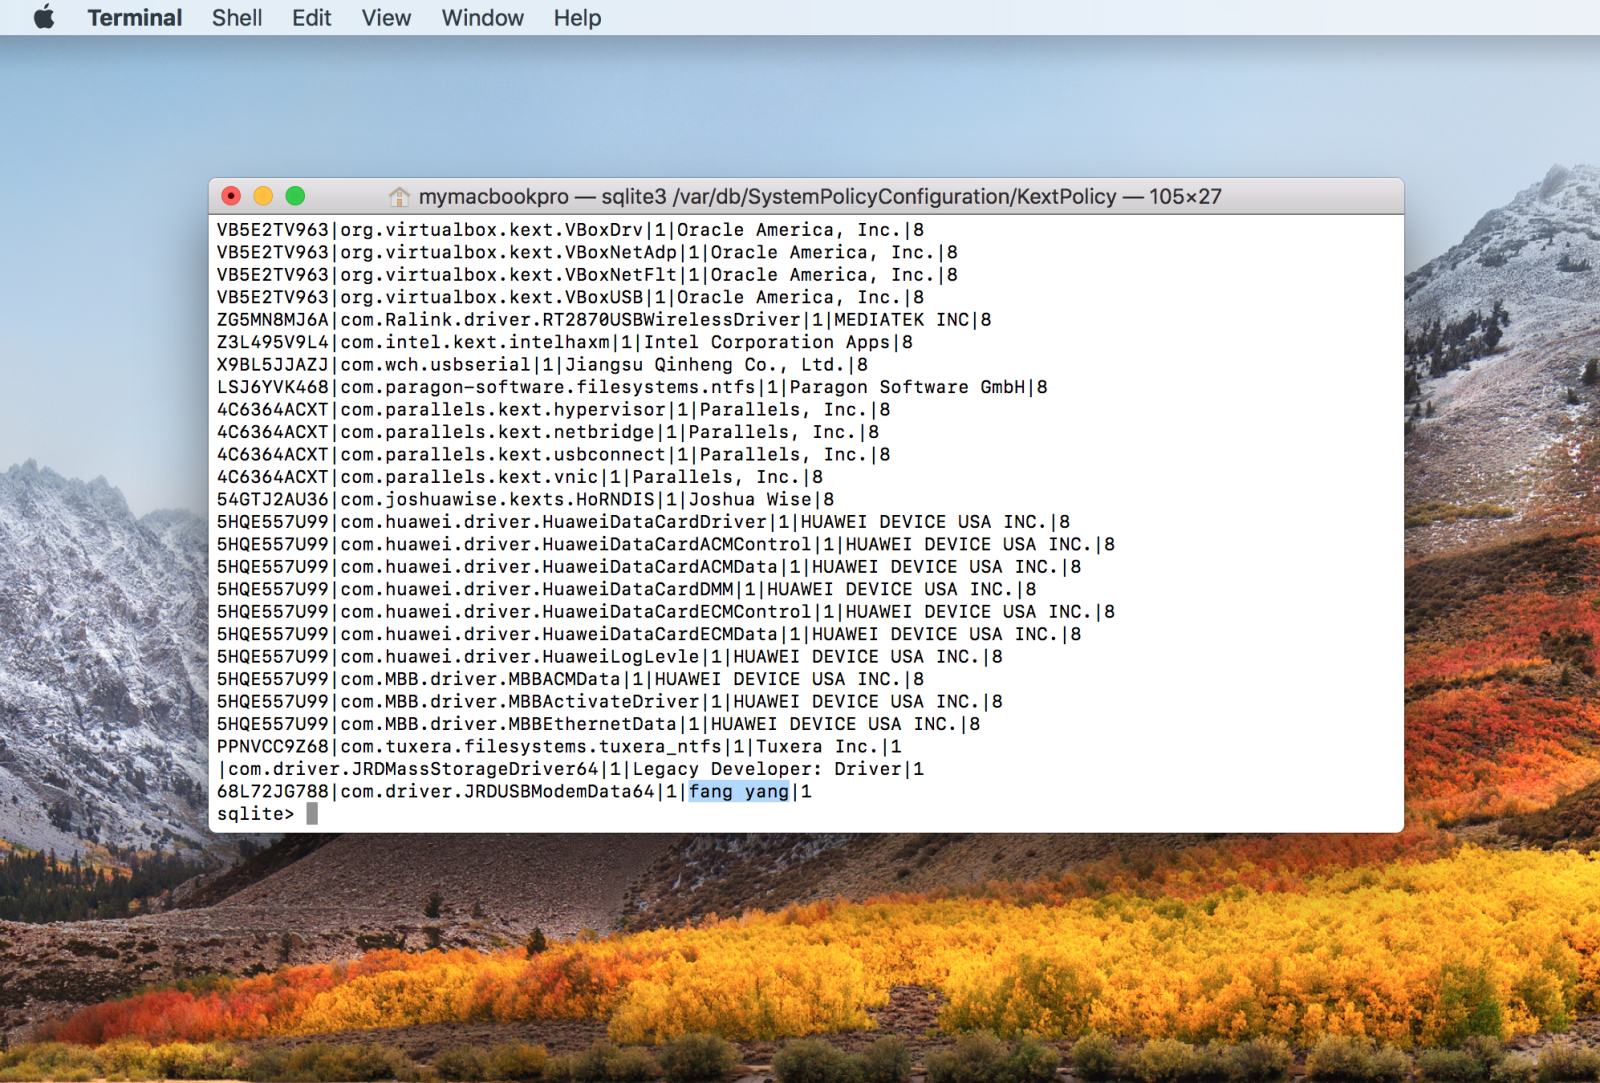Click the developer name 'Joshua Wise'
1600x1083 pixels.
coord(751,500)
